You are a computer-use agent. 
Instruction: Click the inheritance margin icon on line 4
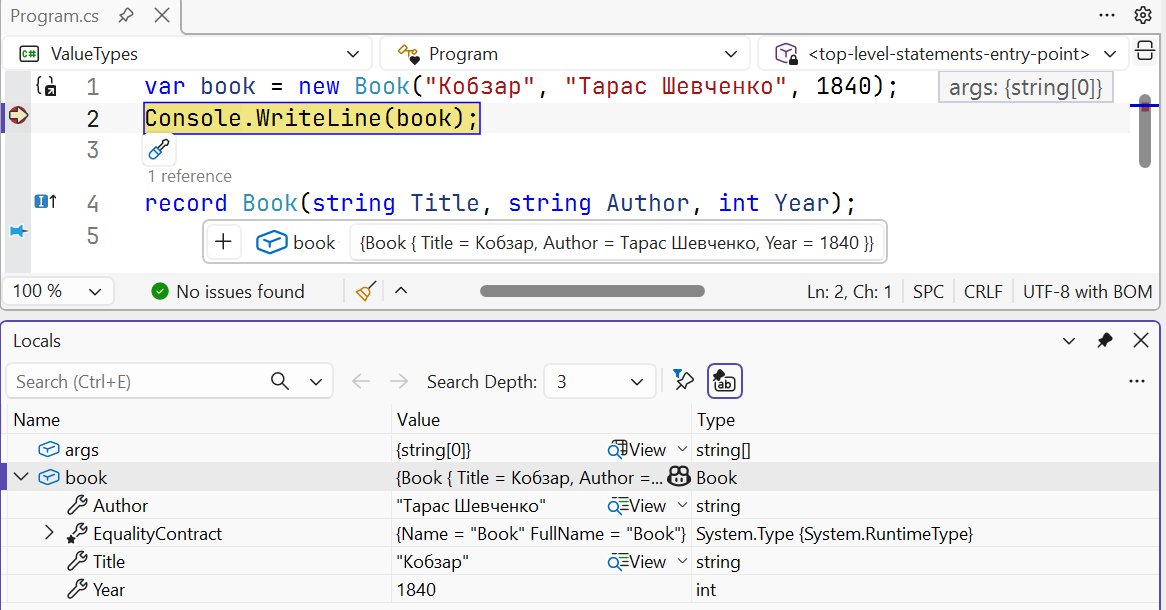pyautogui.click(x=45, y=201)
